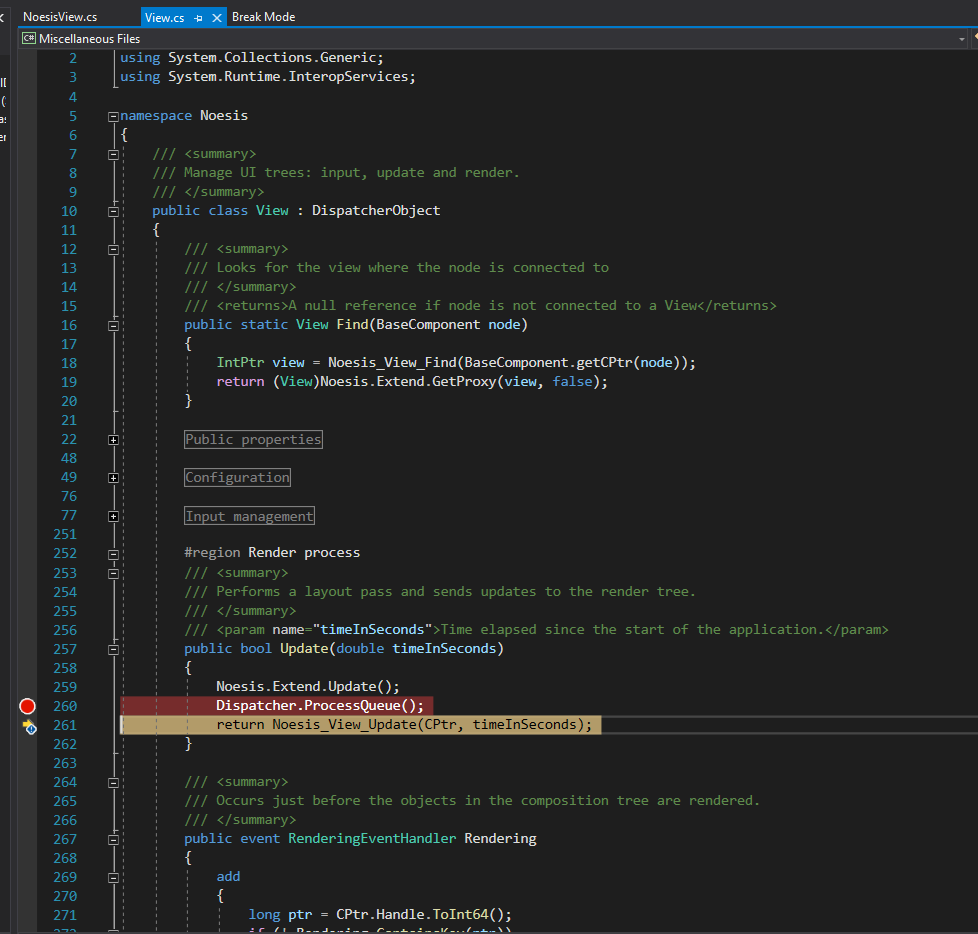Click using System.Runtime.InteropServices line
This screenshot has height=934, width=978.
click(x=268, y=76)
